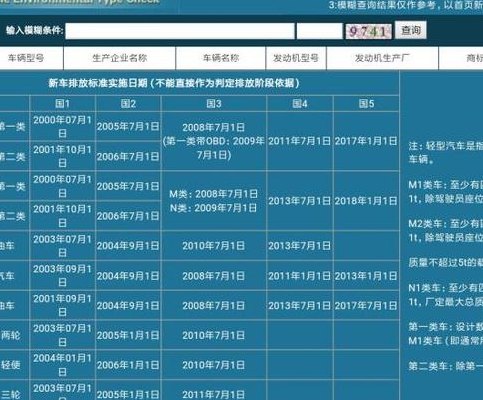Viewport: 483px width, 400px height.
Task: Click the N1类车 note line
Action: pyautogui.click(x=446, y=295)
